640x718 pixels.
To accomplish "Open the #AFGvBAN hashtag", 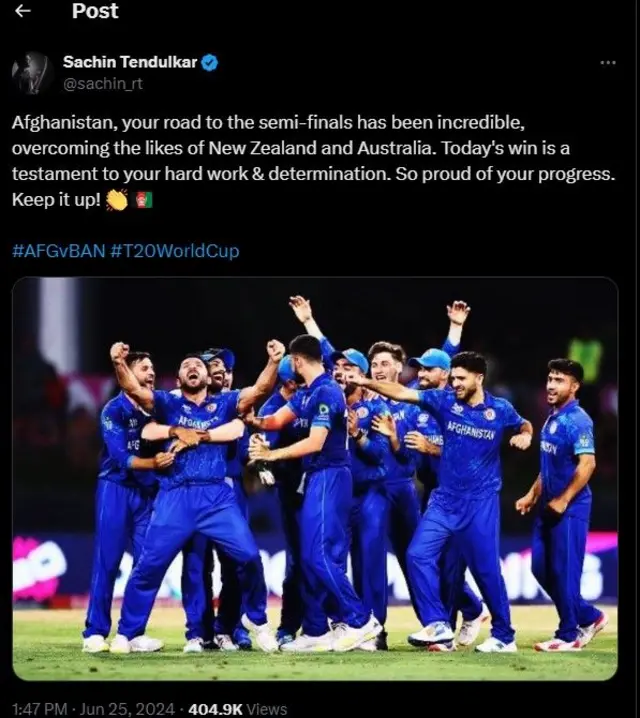I will pyautogui.click(x=57, y=251).
